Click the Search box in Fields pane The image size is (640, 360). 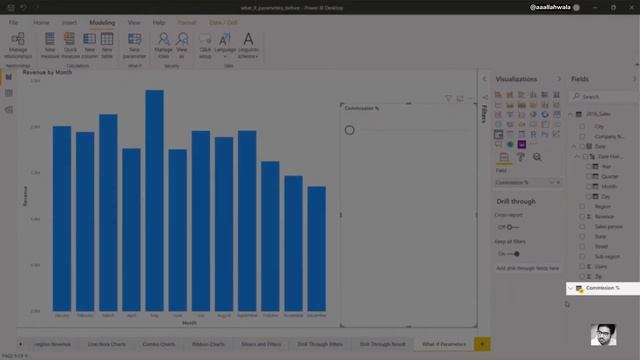coord(604,97)
